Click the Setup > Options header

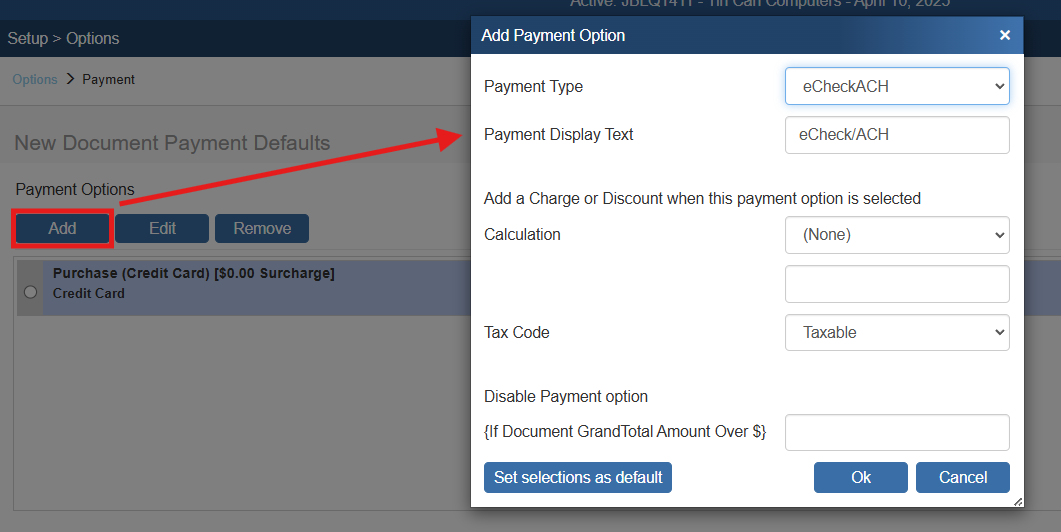(x=64, y=39)
